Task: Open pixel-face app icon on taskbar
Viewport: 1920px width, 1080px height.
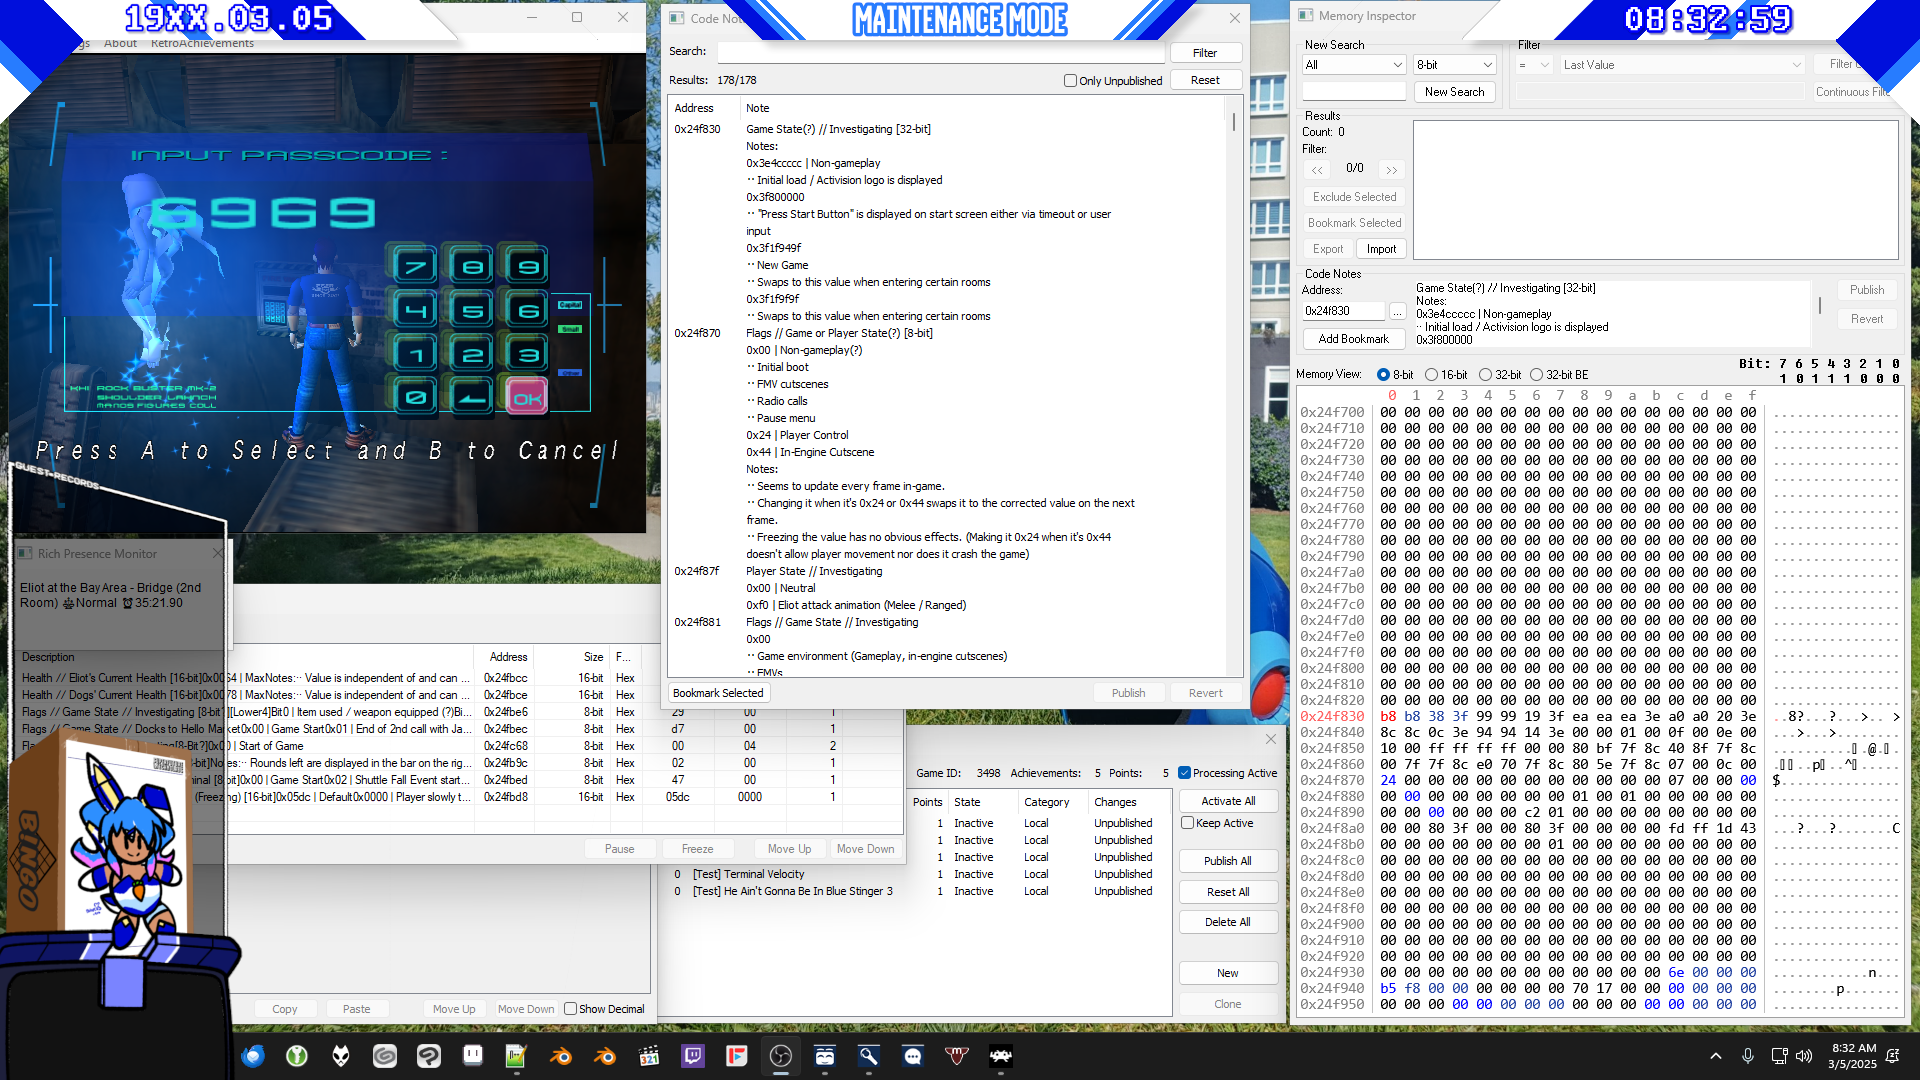Action: tap(473, 1056)
